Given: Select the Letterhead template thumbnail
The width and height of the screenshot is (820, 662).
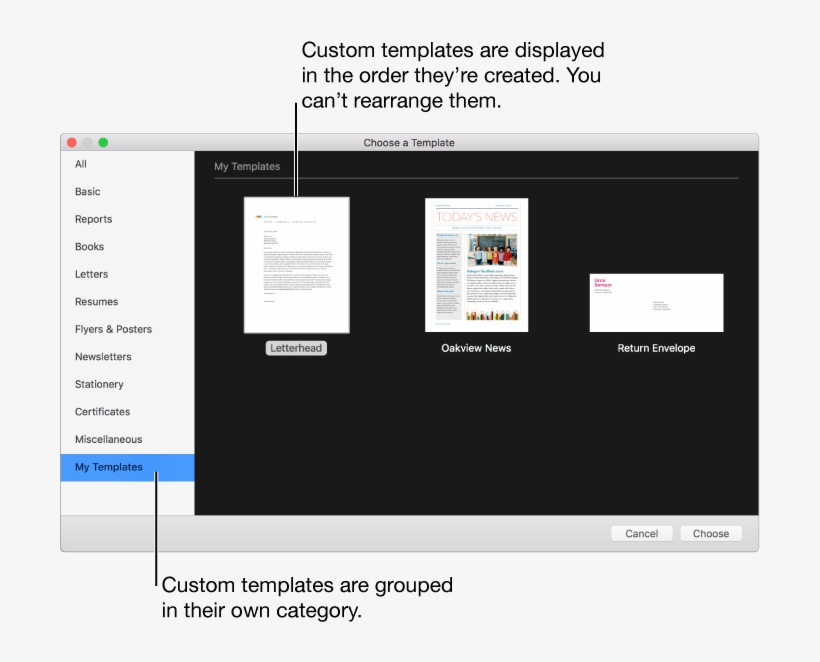Looking at the screenshot, I should coord(296,264).
